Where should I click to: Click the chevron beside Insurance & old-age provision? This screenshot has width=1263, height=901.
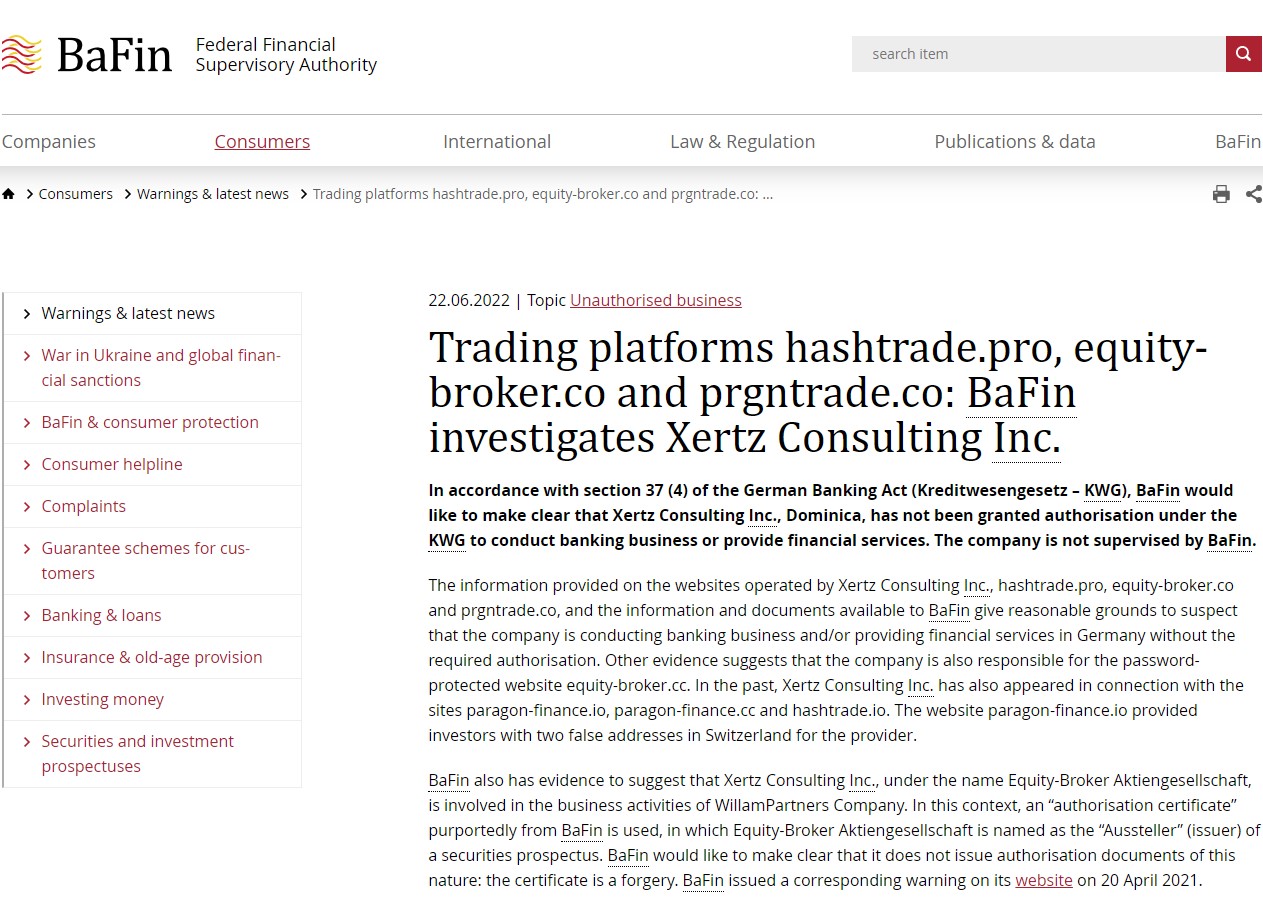27,658
